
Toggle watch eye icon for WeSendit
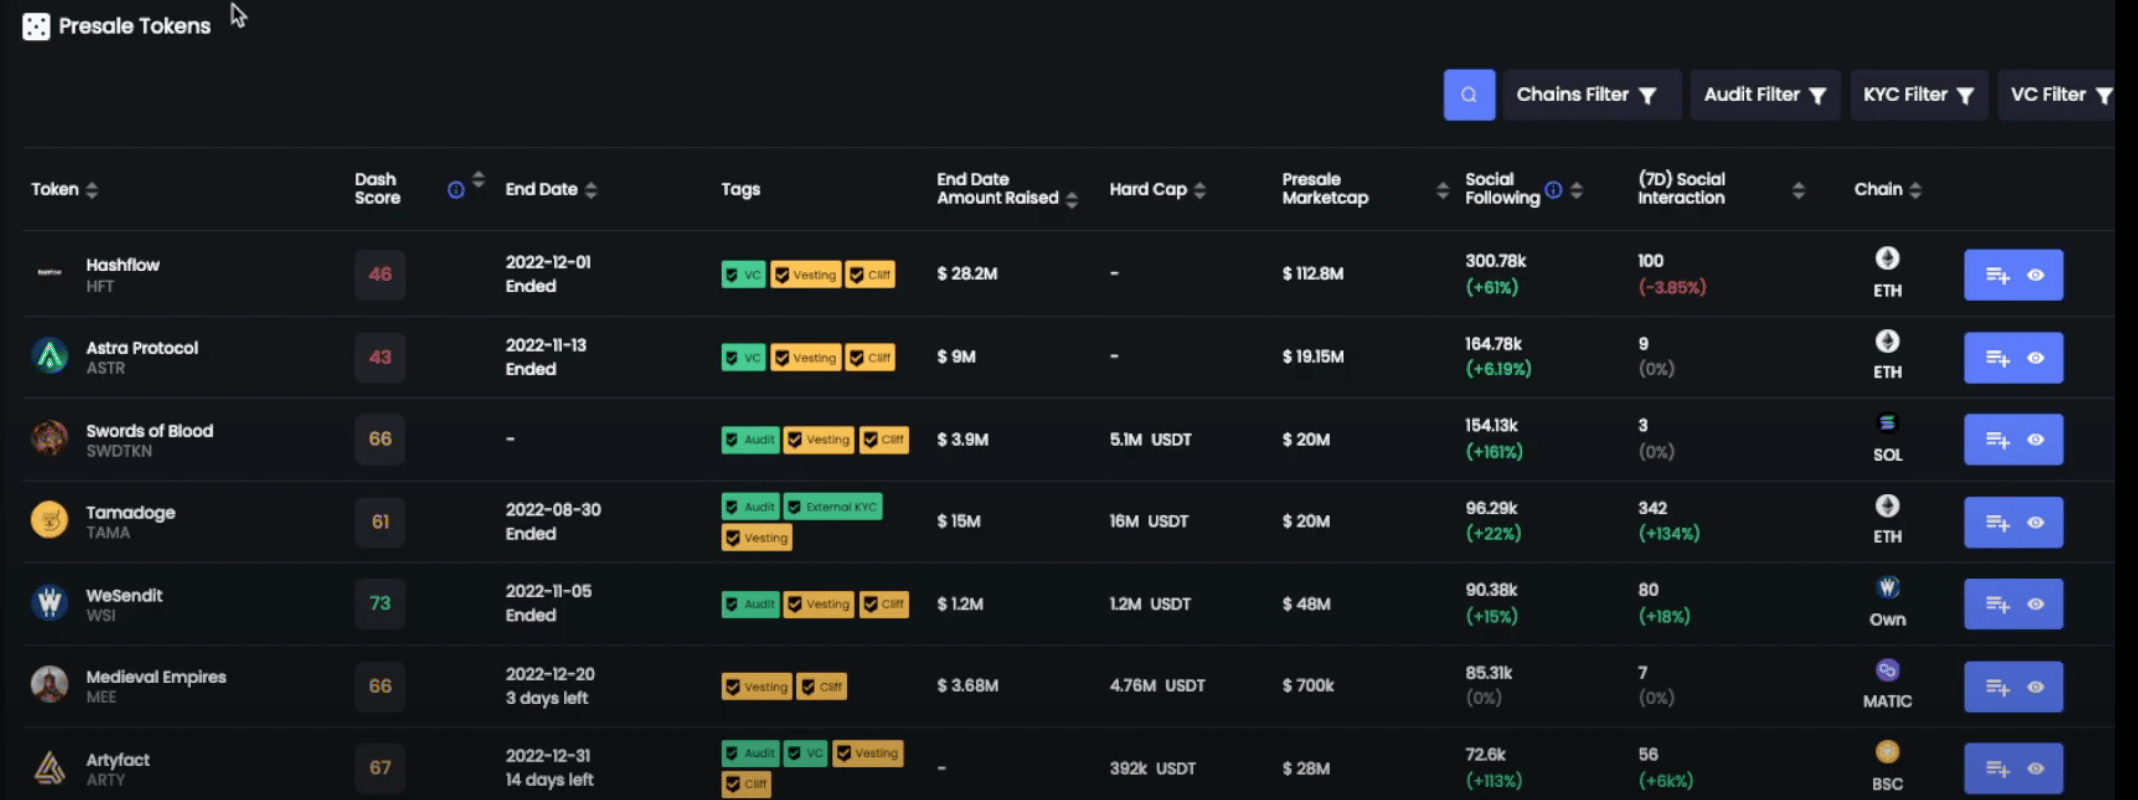[x=2035, y=604]
